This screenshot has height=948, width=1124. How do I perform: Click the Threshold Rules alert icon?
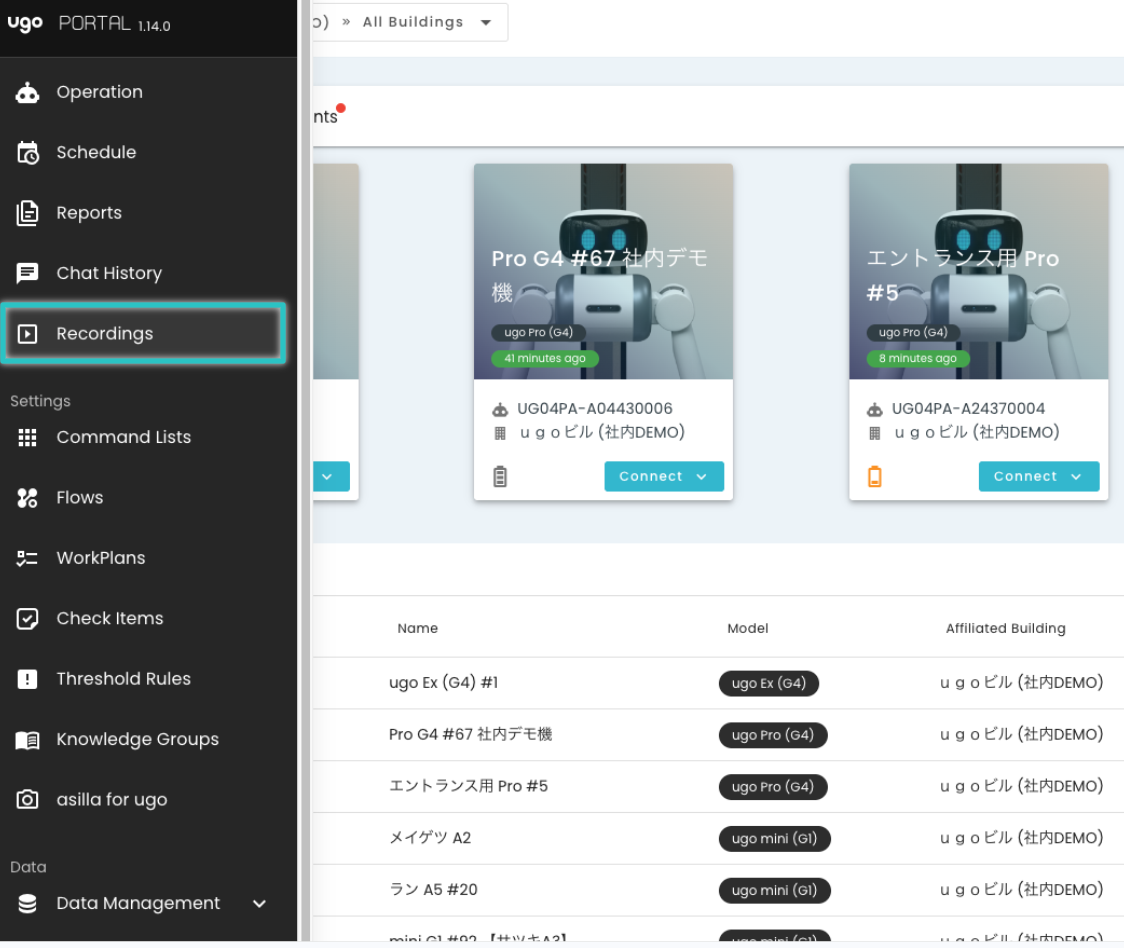click(x=27, y=679)
